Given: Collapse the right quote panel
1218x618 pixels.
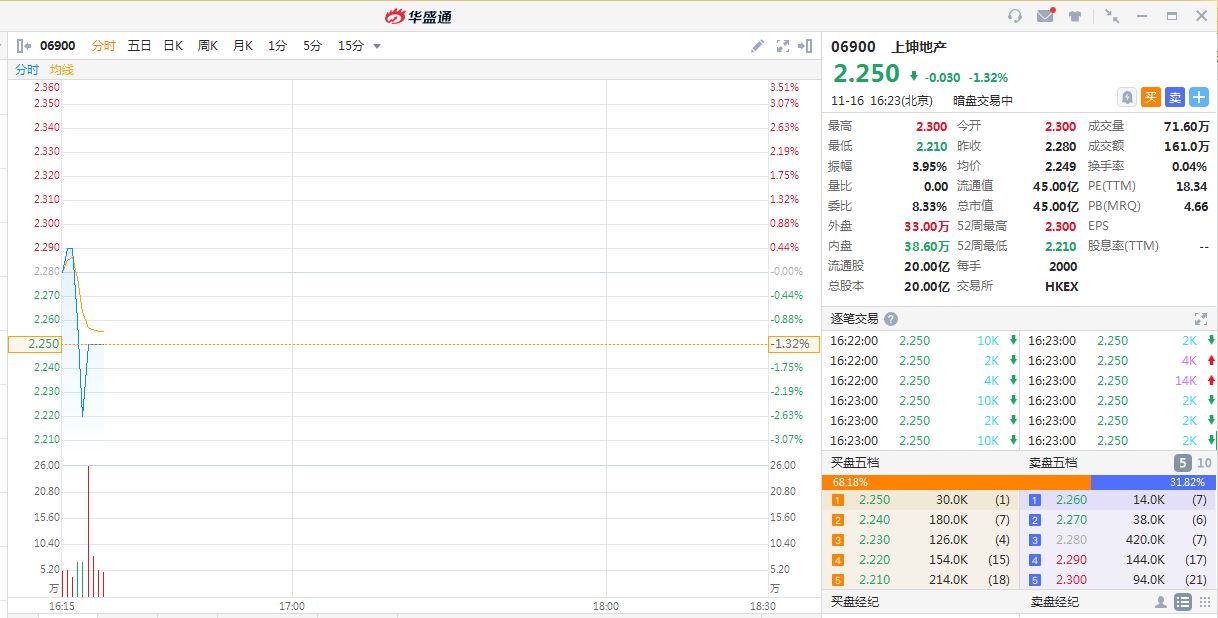Looking at the screenshot, I should (x=806, y=46).
